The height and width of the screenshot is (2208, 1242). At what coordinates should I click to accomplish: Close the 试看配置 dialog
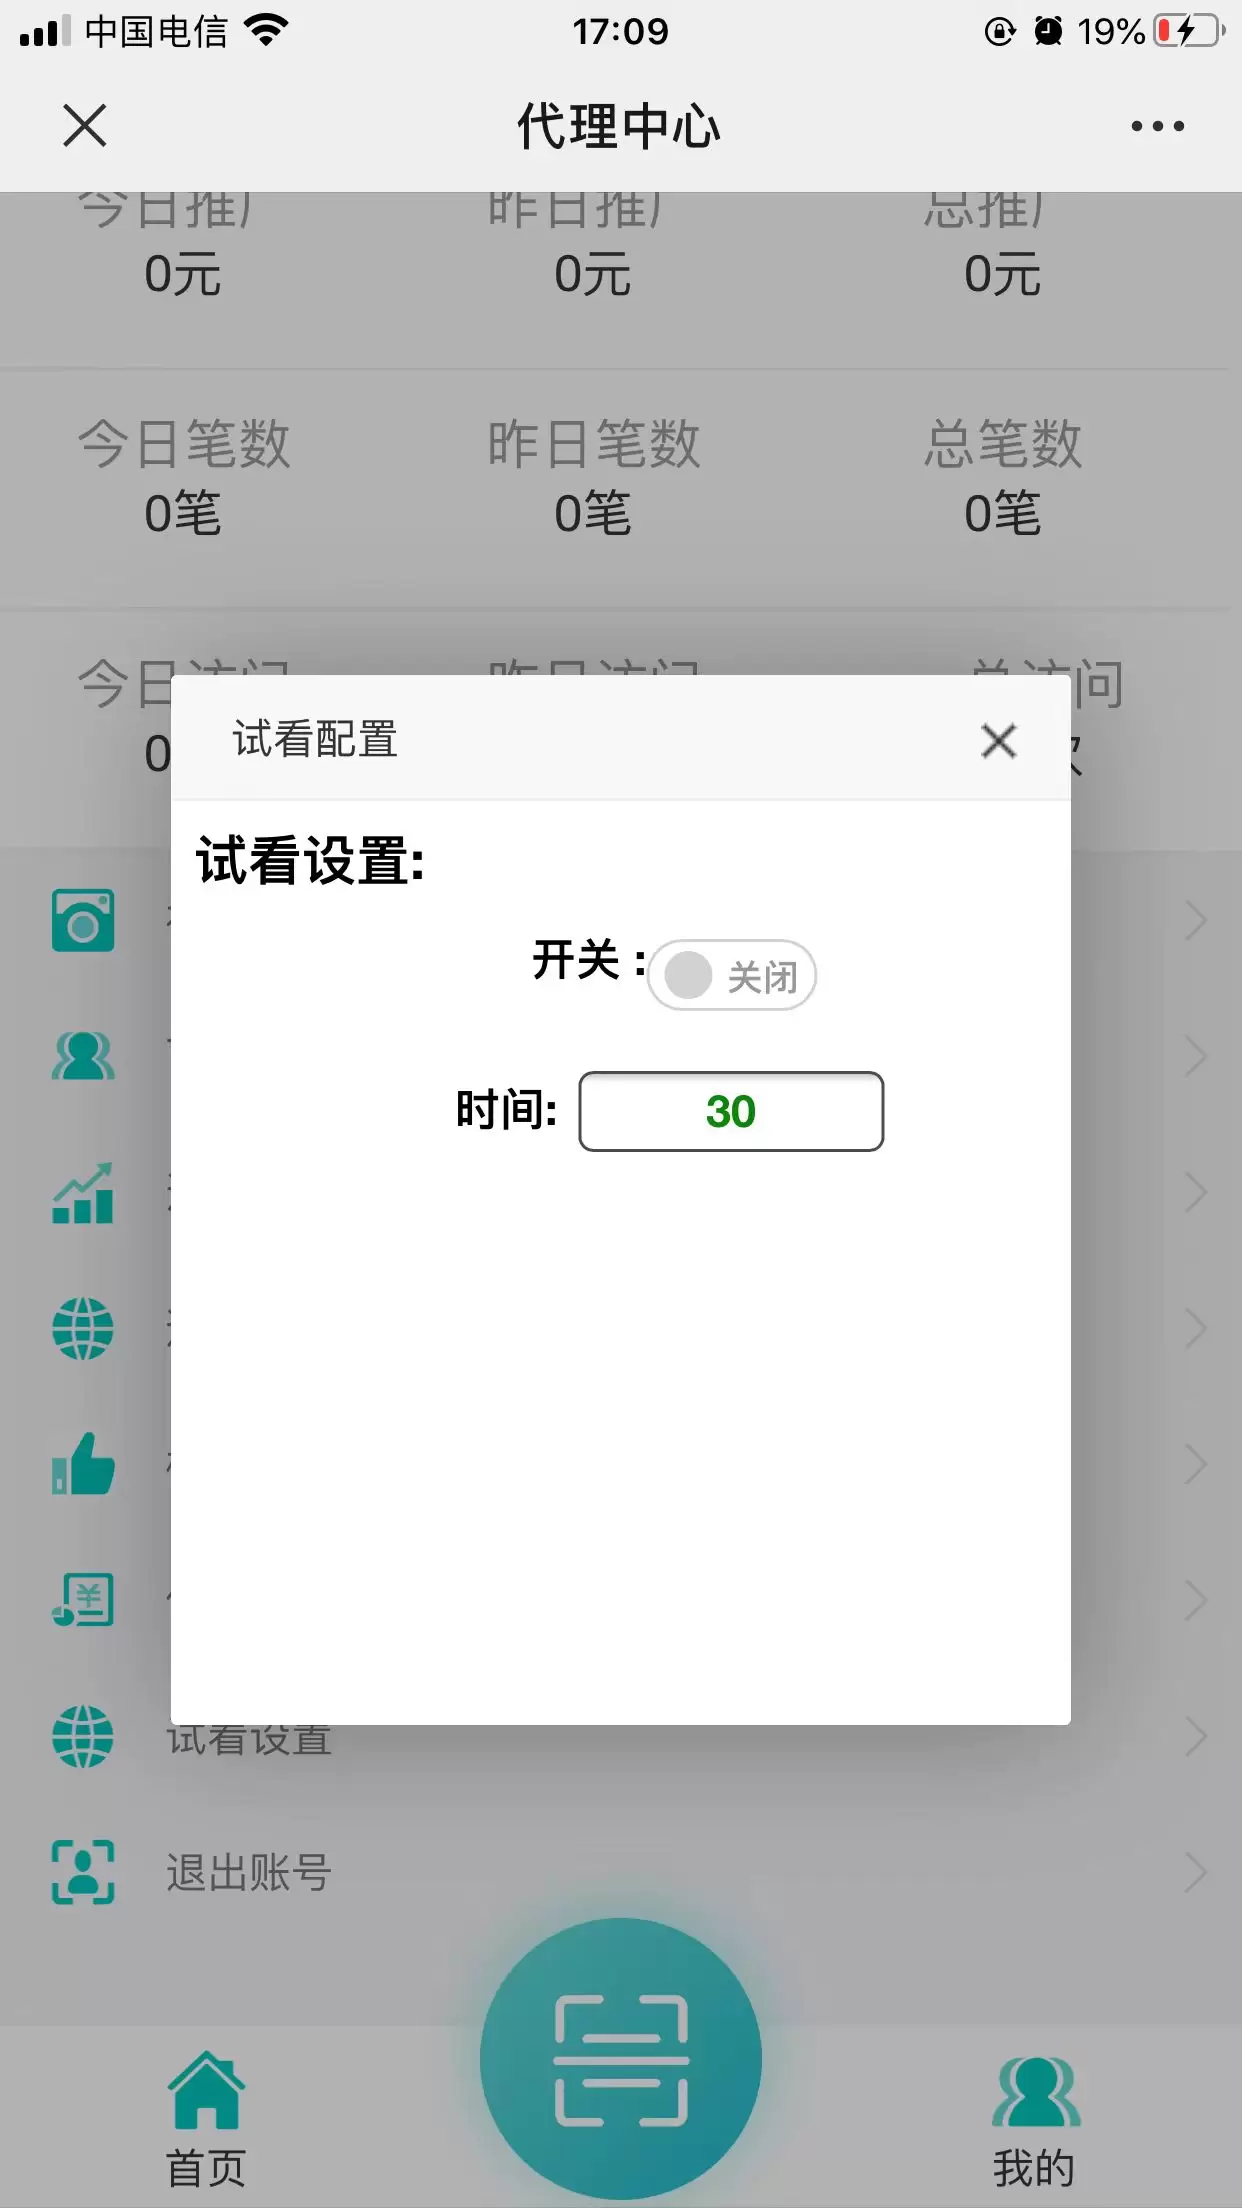point(998,741)
